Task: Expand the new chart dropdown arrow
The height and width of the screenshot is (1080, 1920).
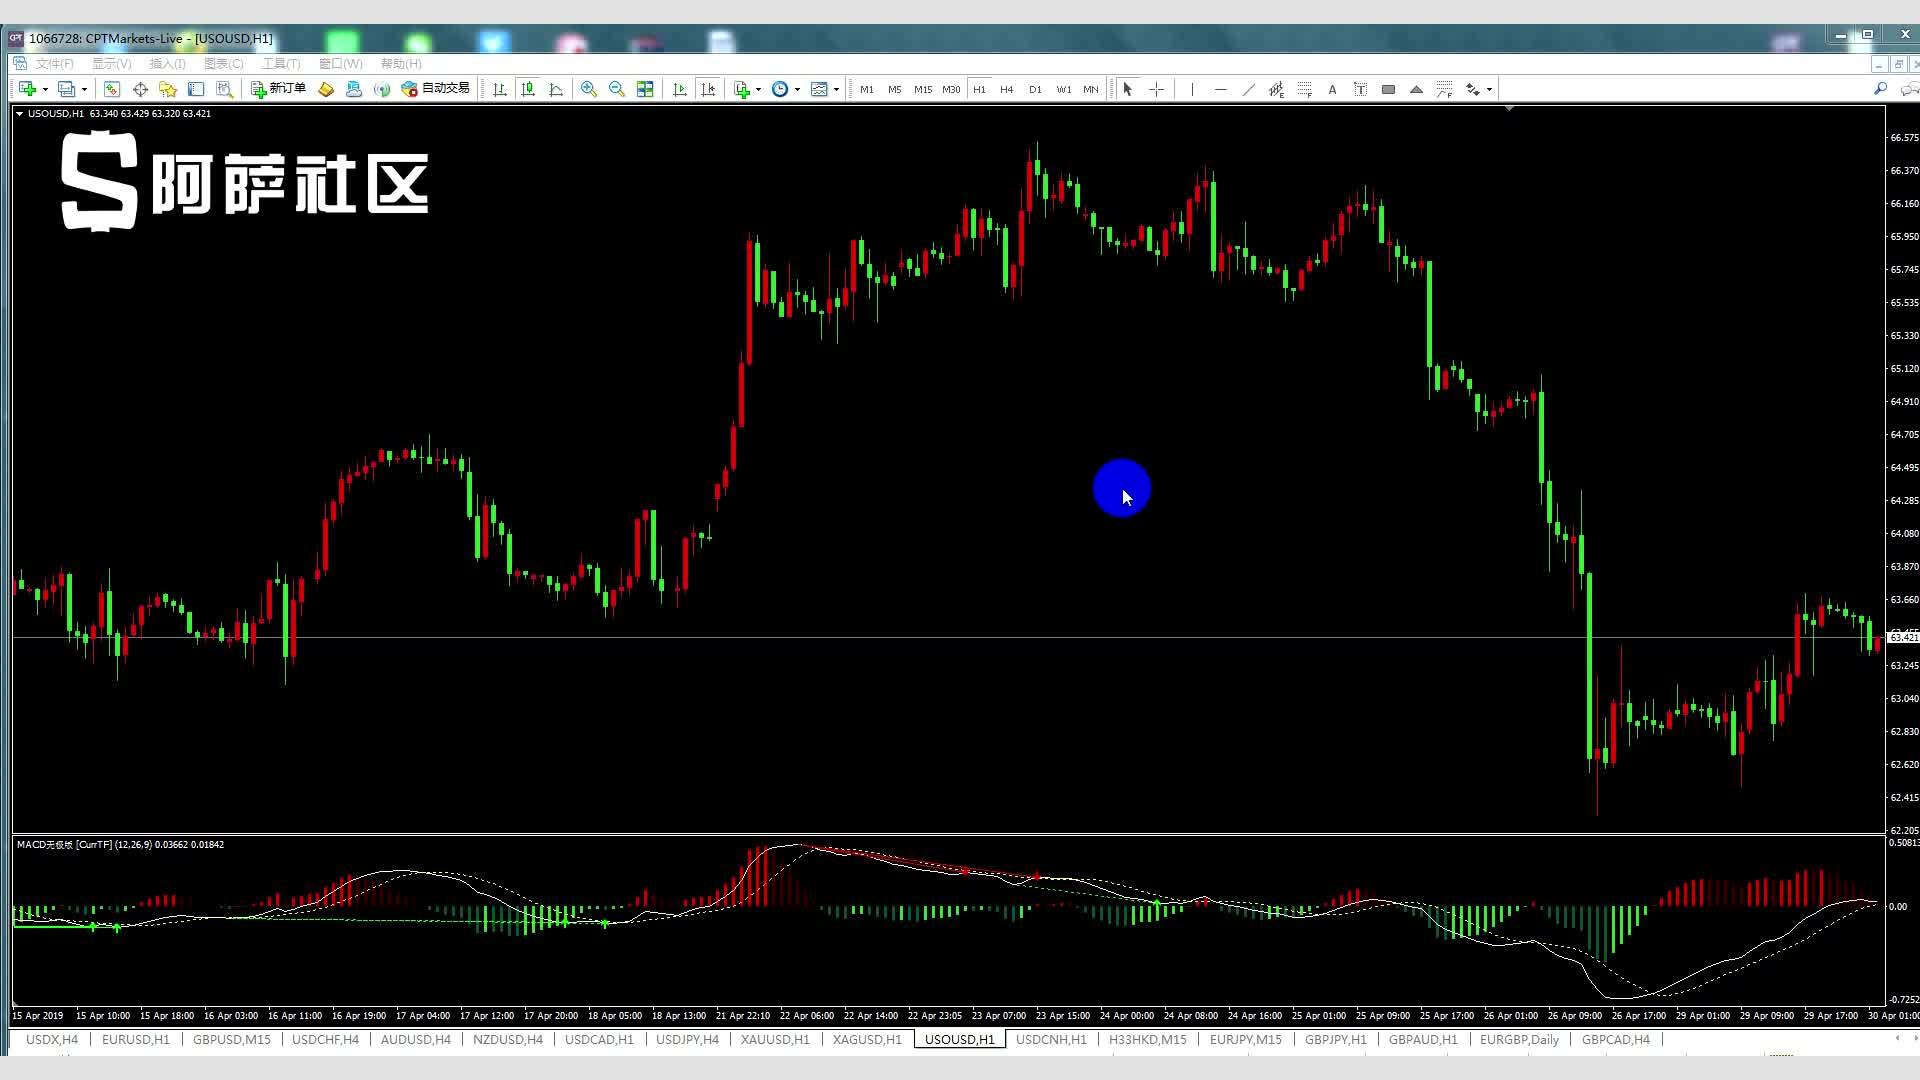Action: 45,89
